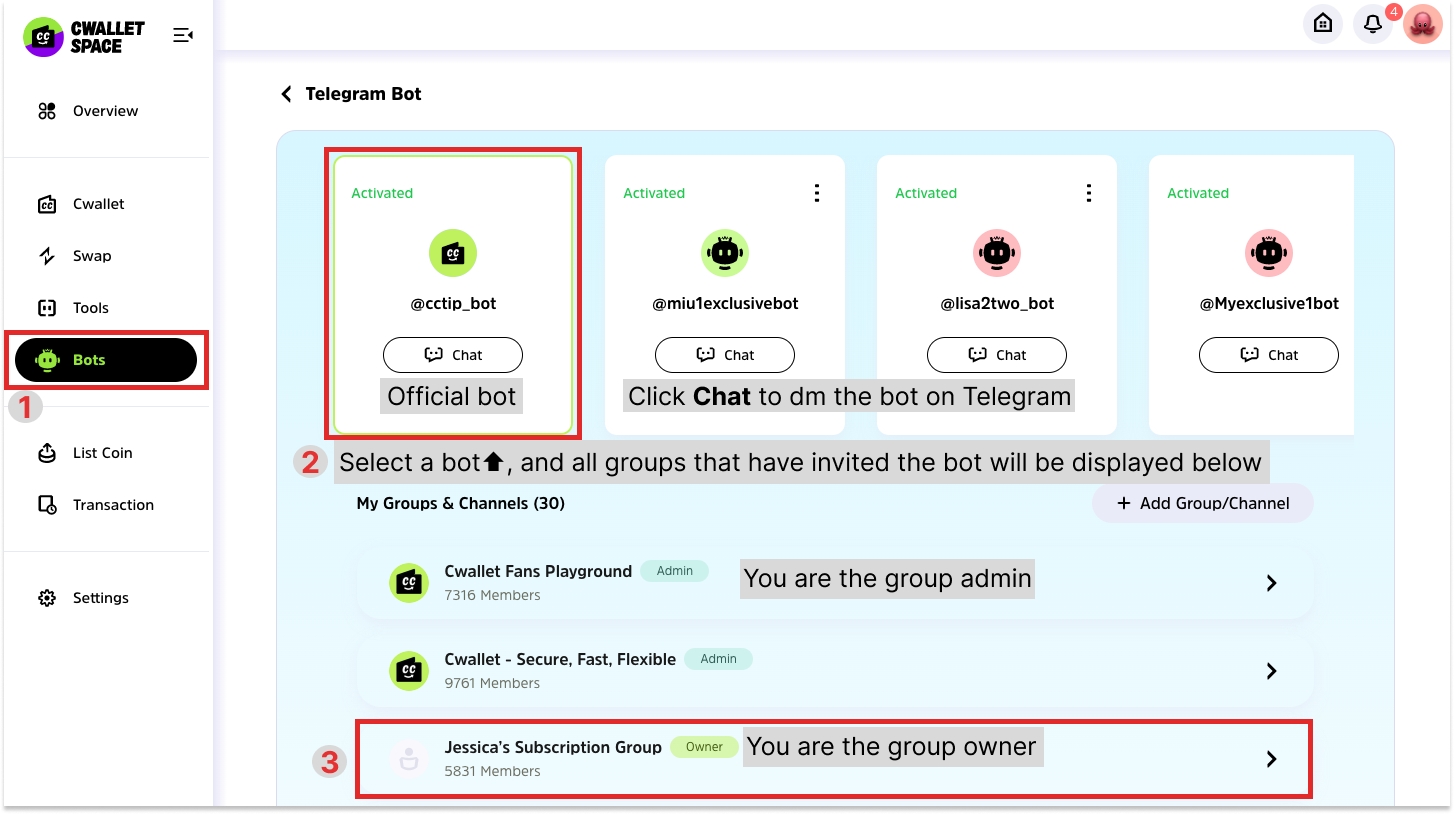Open options menu for @lisa2two_bot
Image resolution: width=1454 pixels, height=814 pixels.
click(x=1089, y=193)
